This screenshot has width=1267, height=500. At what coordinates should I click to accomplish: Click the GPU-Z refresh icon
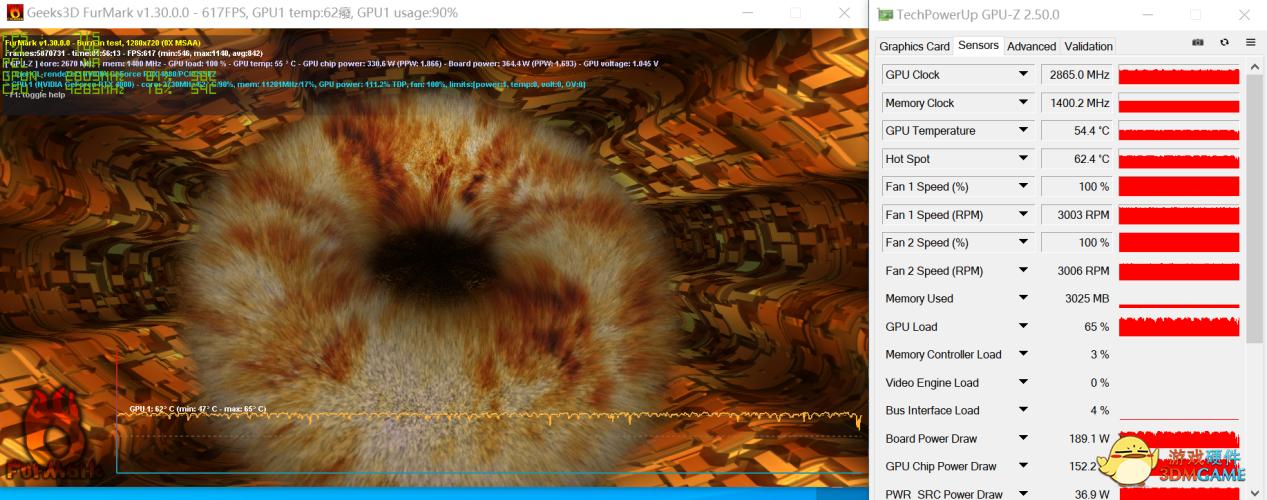(x=1224, y=43)
